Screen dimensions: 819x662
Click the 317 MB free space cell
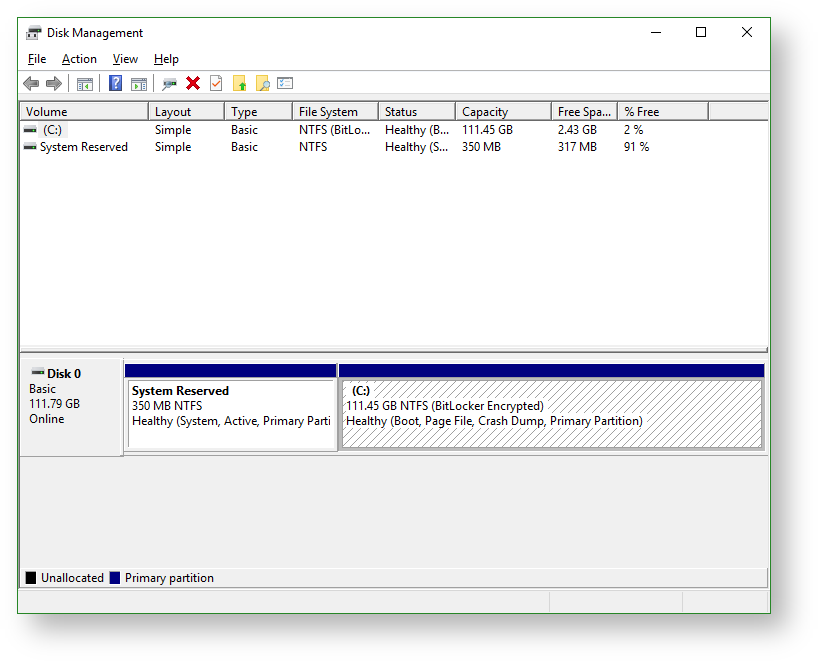(x=577, y=147)
